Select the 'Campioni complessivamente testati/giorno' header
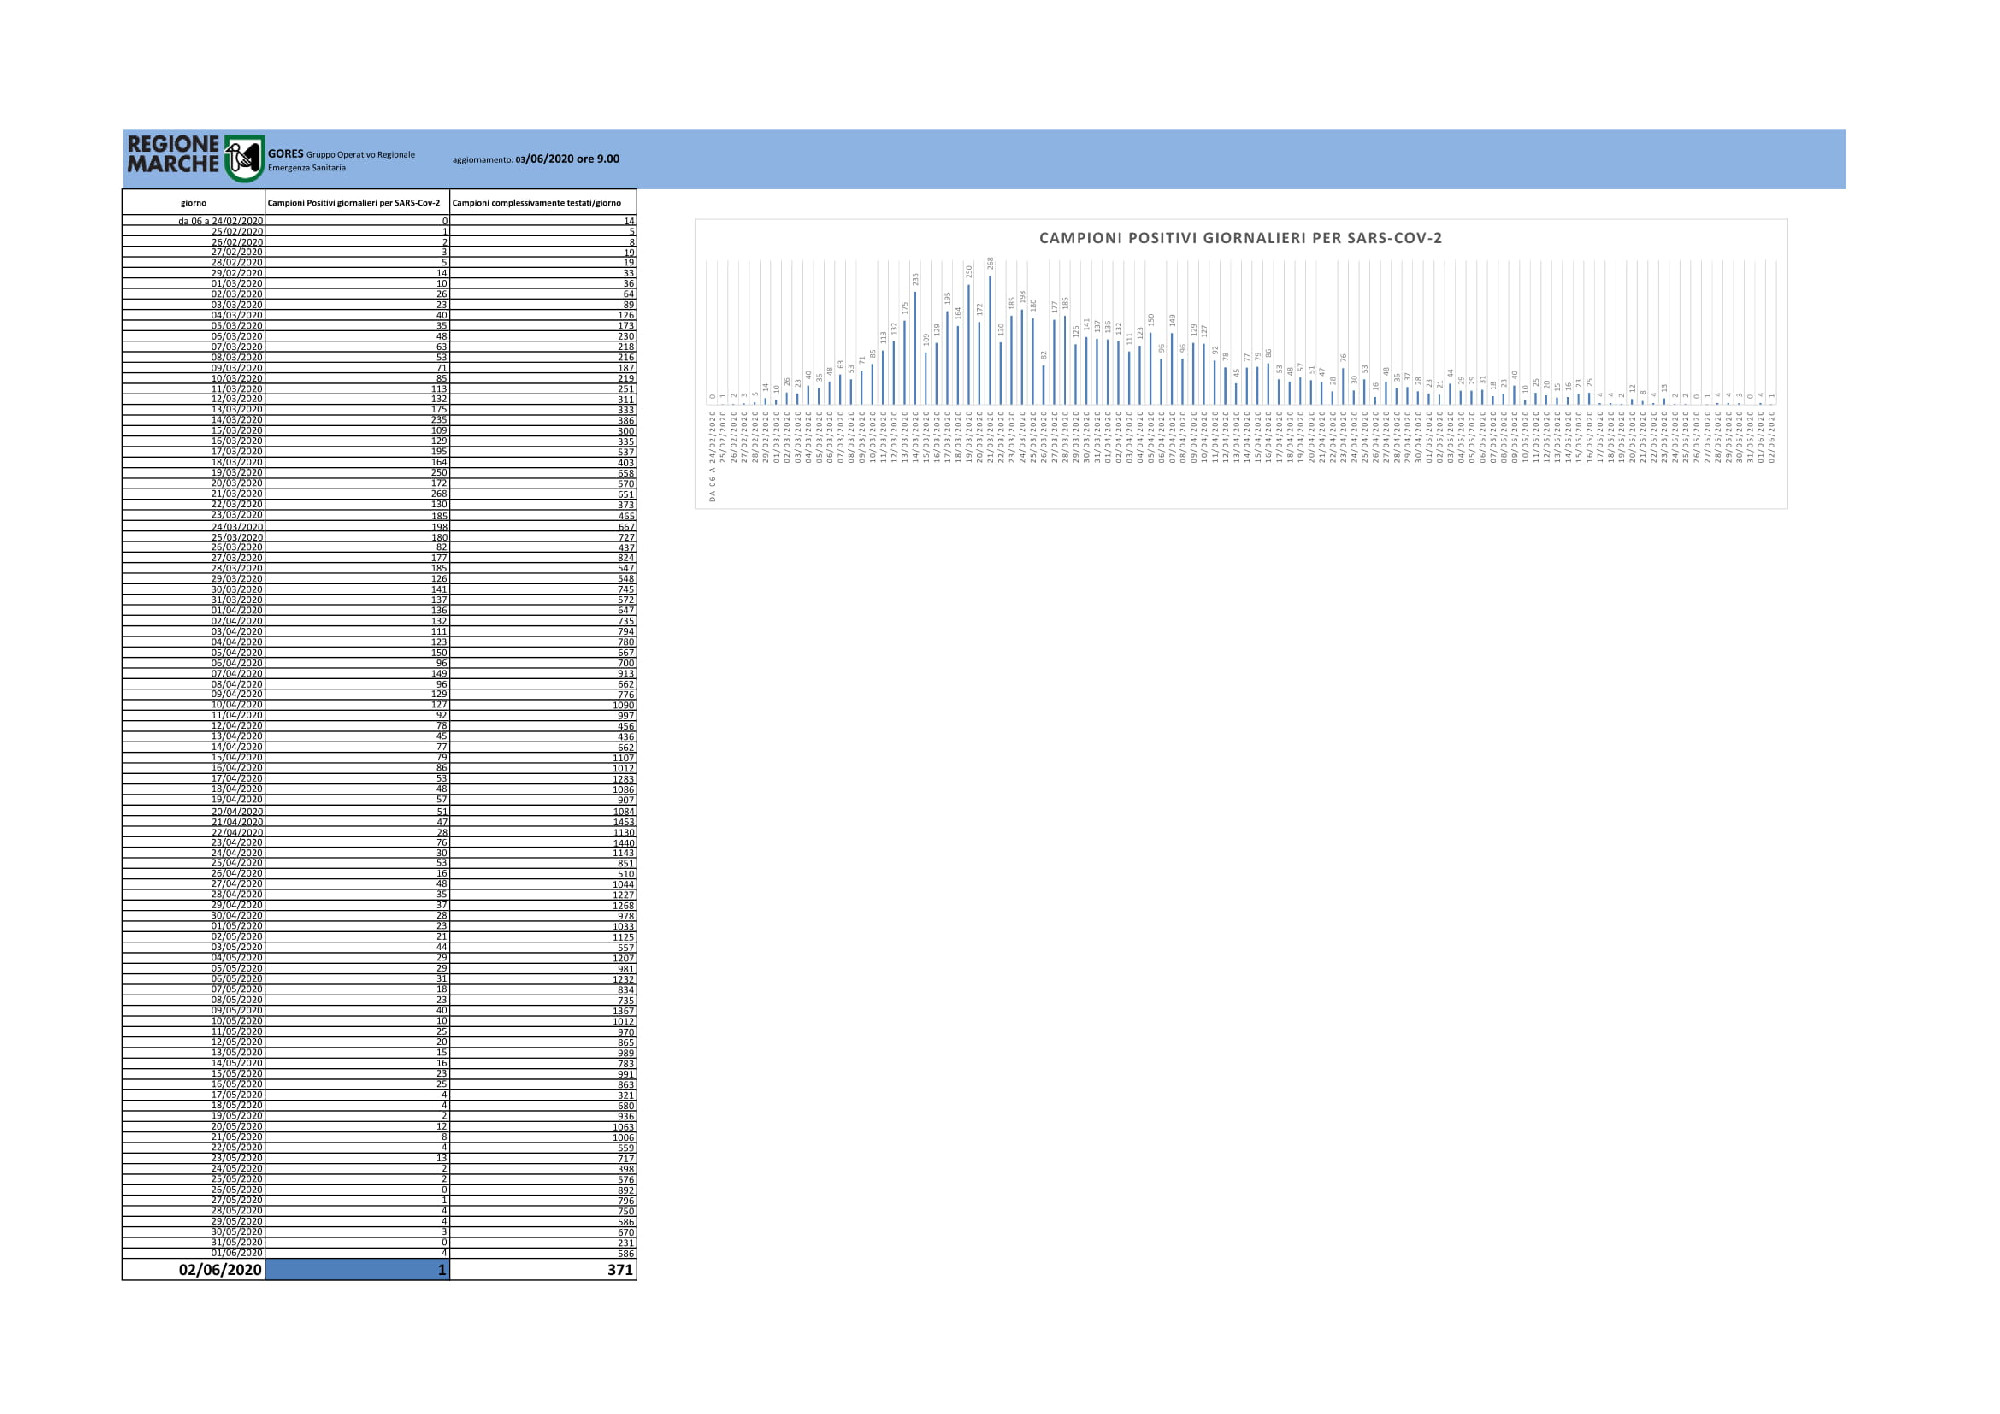The height and width of the screenshot is (1414, 2000). click(x=537, y=203)
